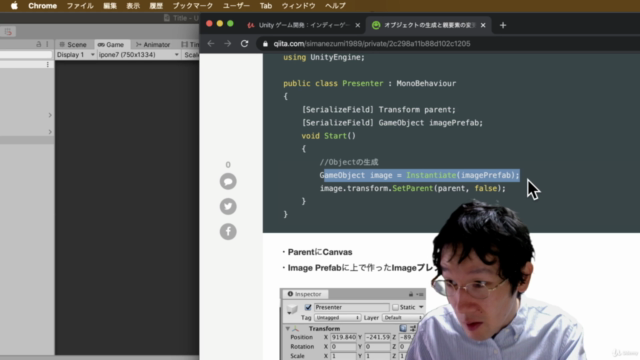640x360 pixels.
Task: Click the GameObject cube icon in Inspector
Action: click(292, 309)
